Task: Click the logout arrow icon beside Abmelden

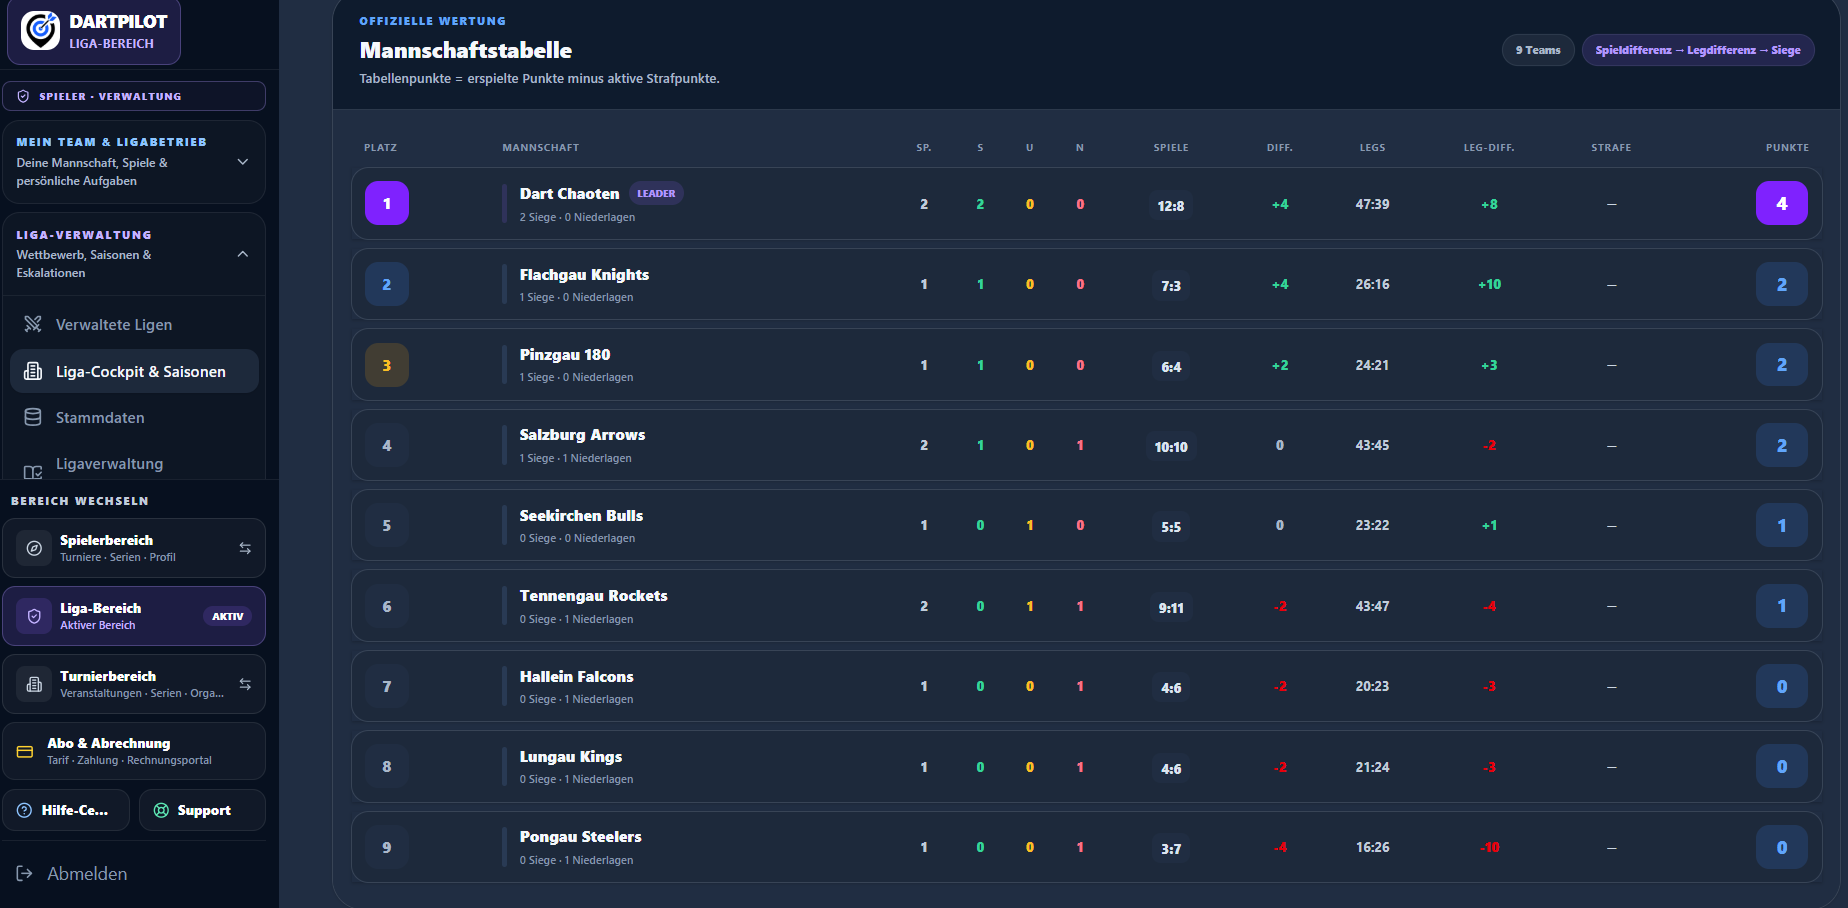Action: click(25, 874)
